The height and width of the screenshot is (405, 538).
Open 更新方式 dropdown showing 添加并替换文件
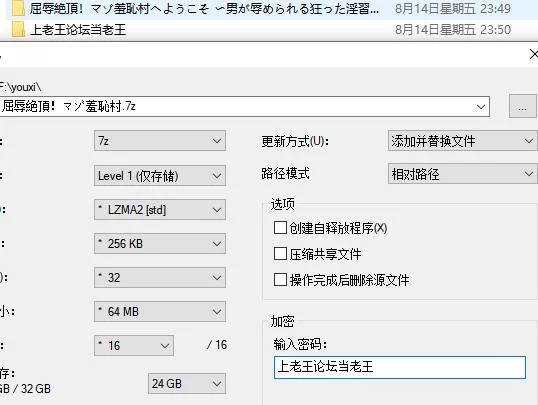[x=463, y=141]
